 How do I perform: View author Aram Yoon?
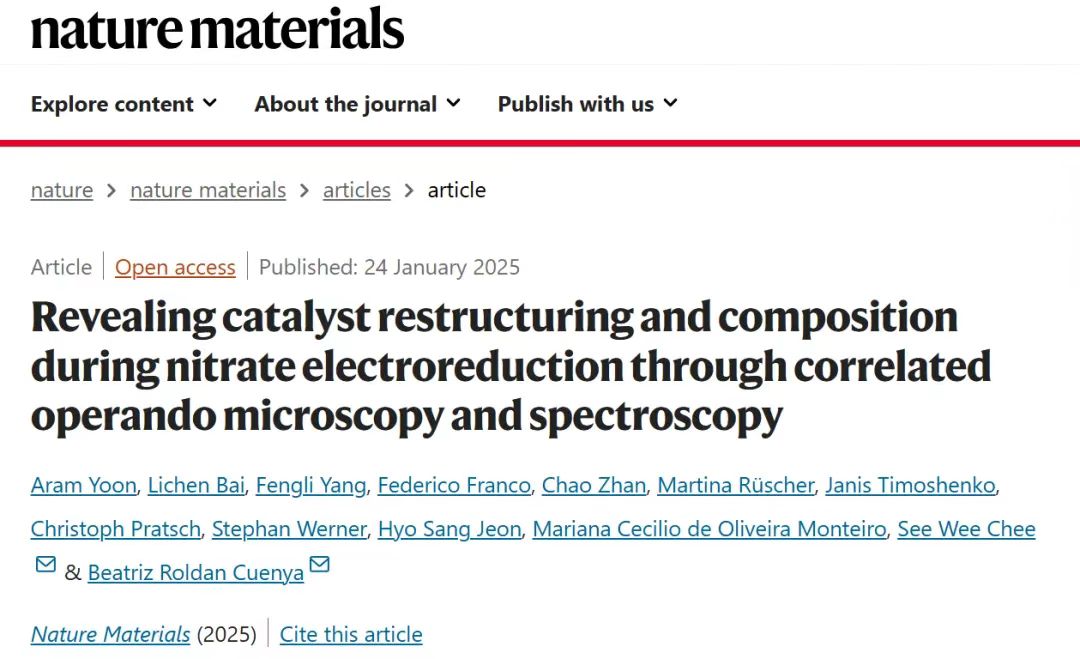[83, 485]
